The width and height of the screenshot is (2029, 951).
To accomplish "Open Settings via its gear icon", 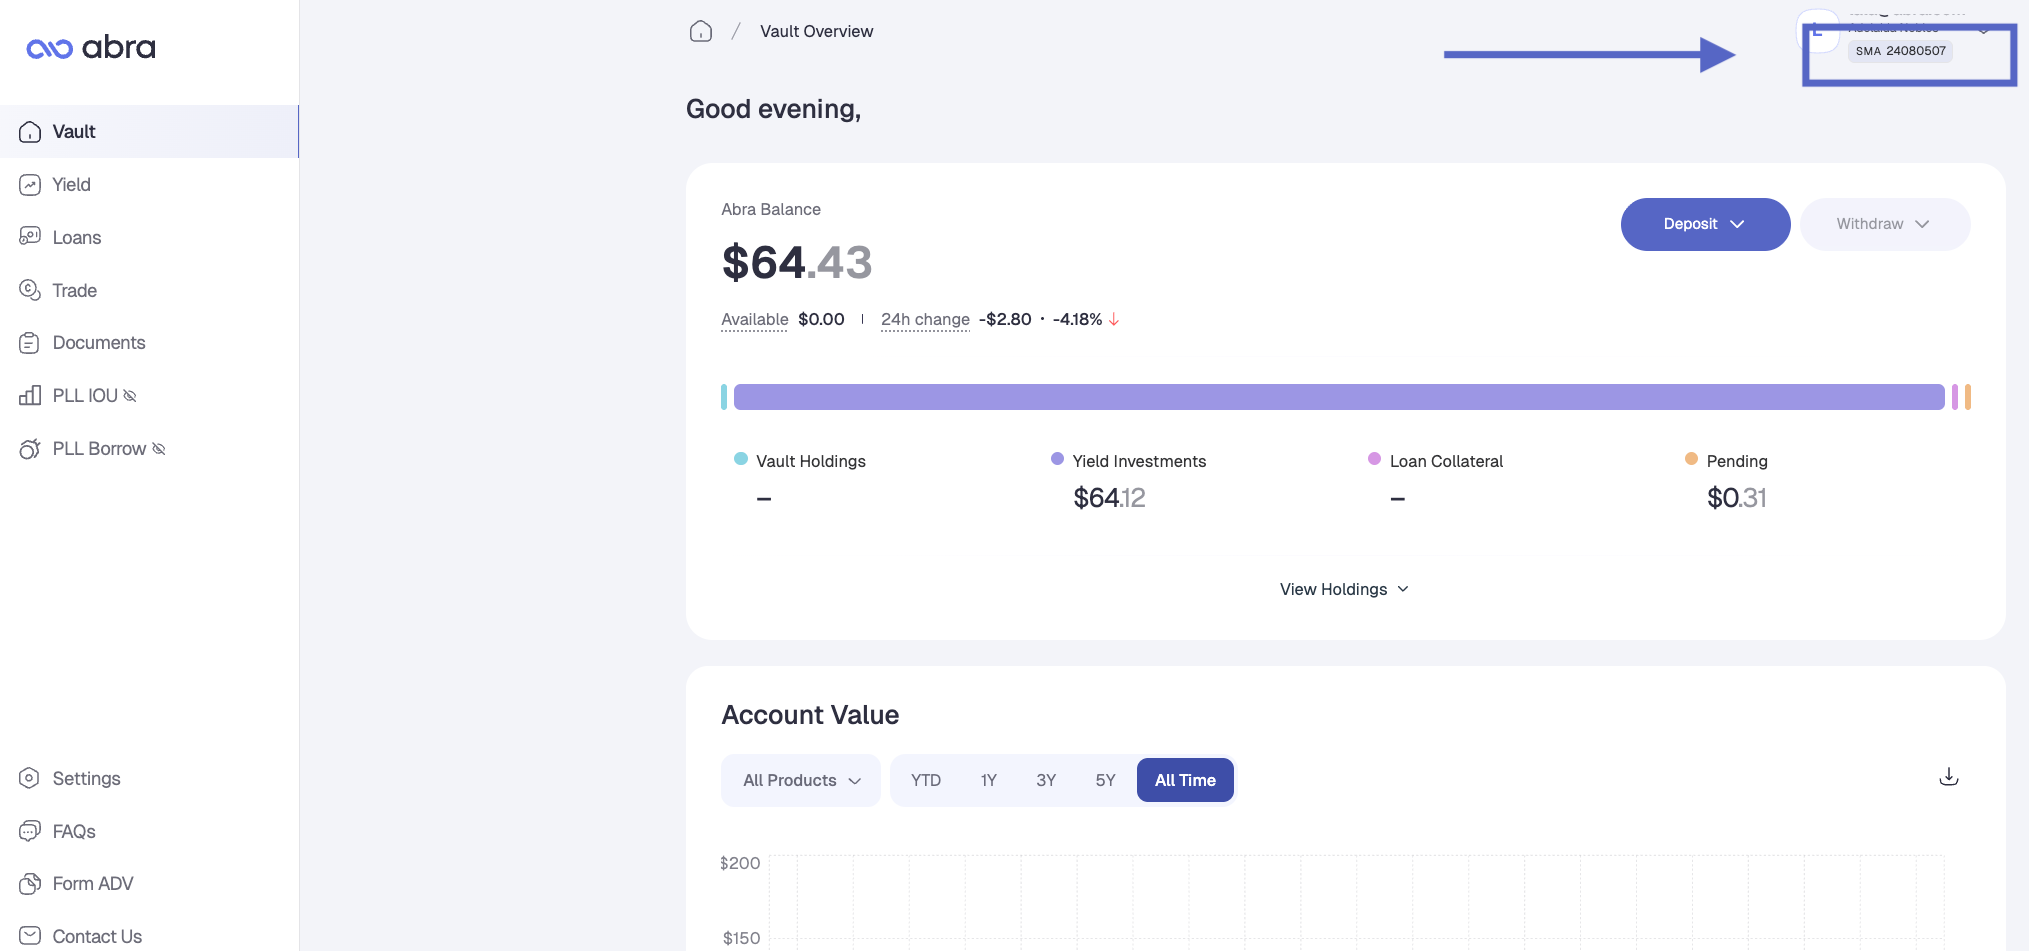I will coord(30,778).
